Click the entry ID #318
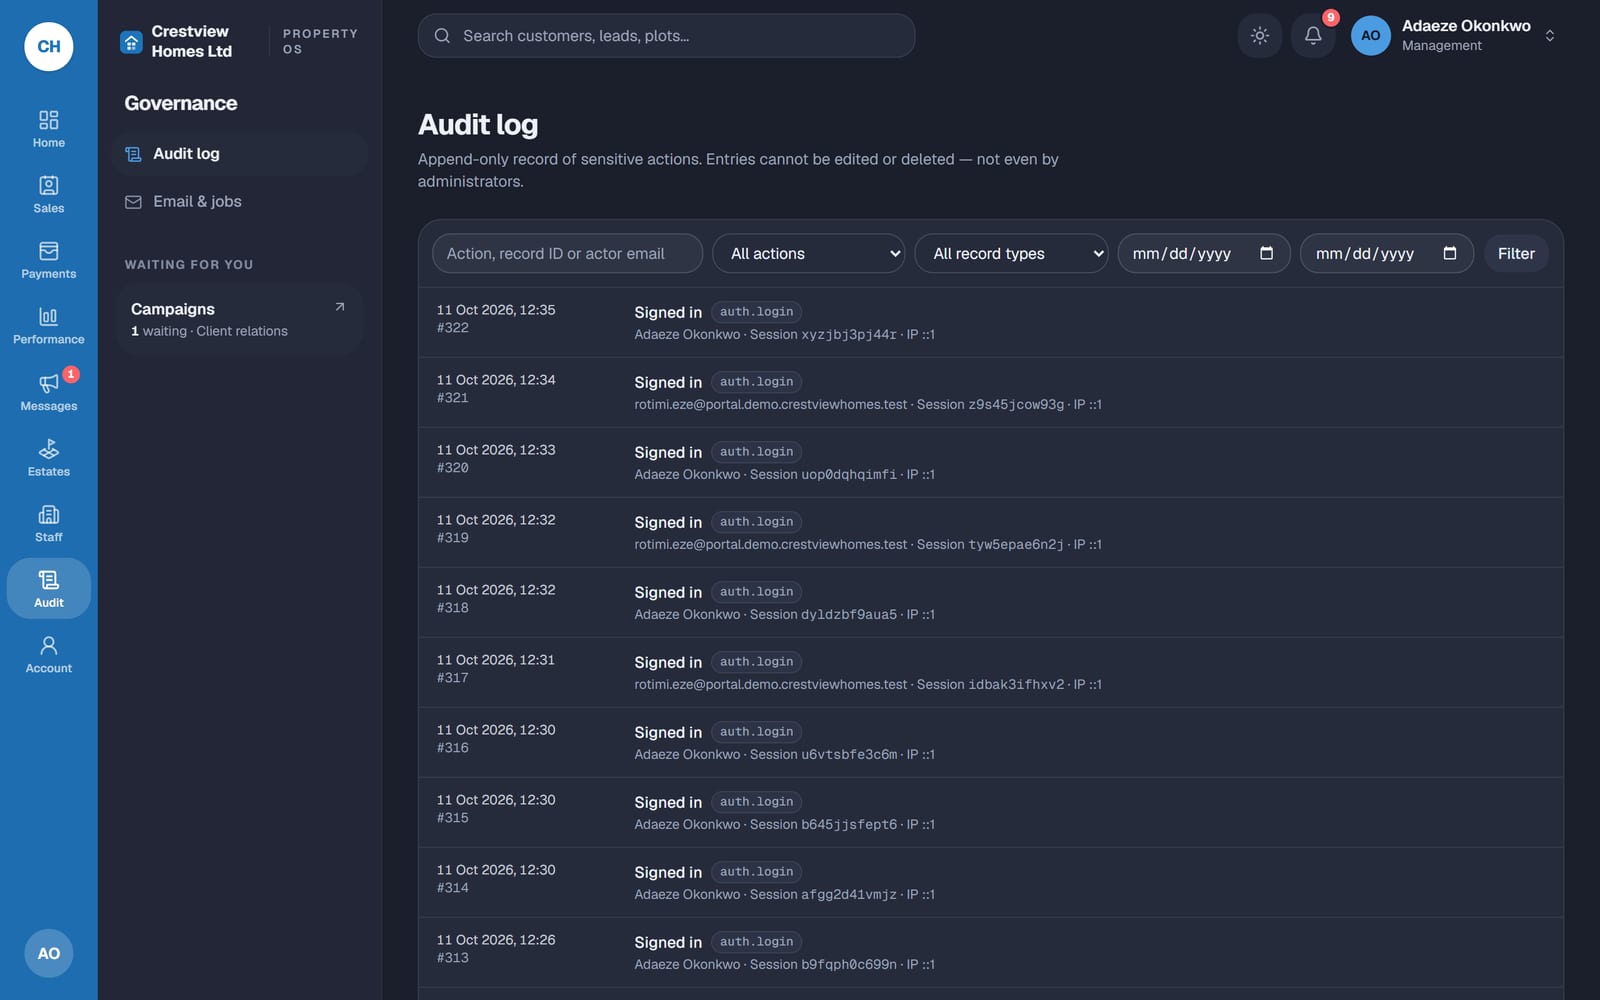 (453, 608)
